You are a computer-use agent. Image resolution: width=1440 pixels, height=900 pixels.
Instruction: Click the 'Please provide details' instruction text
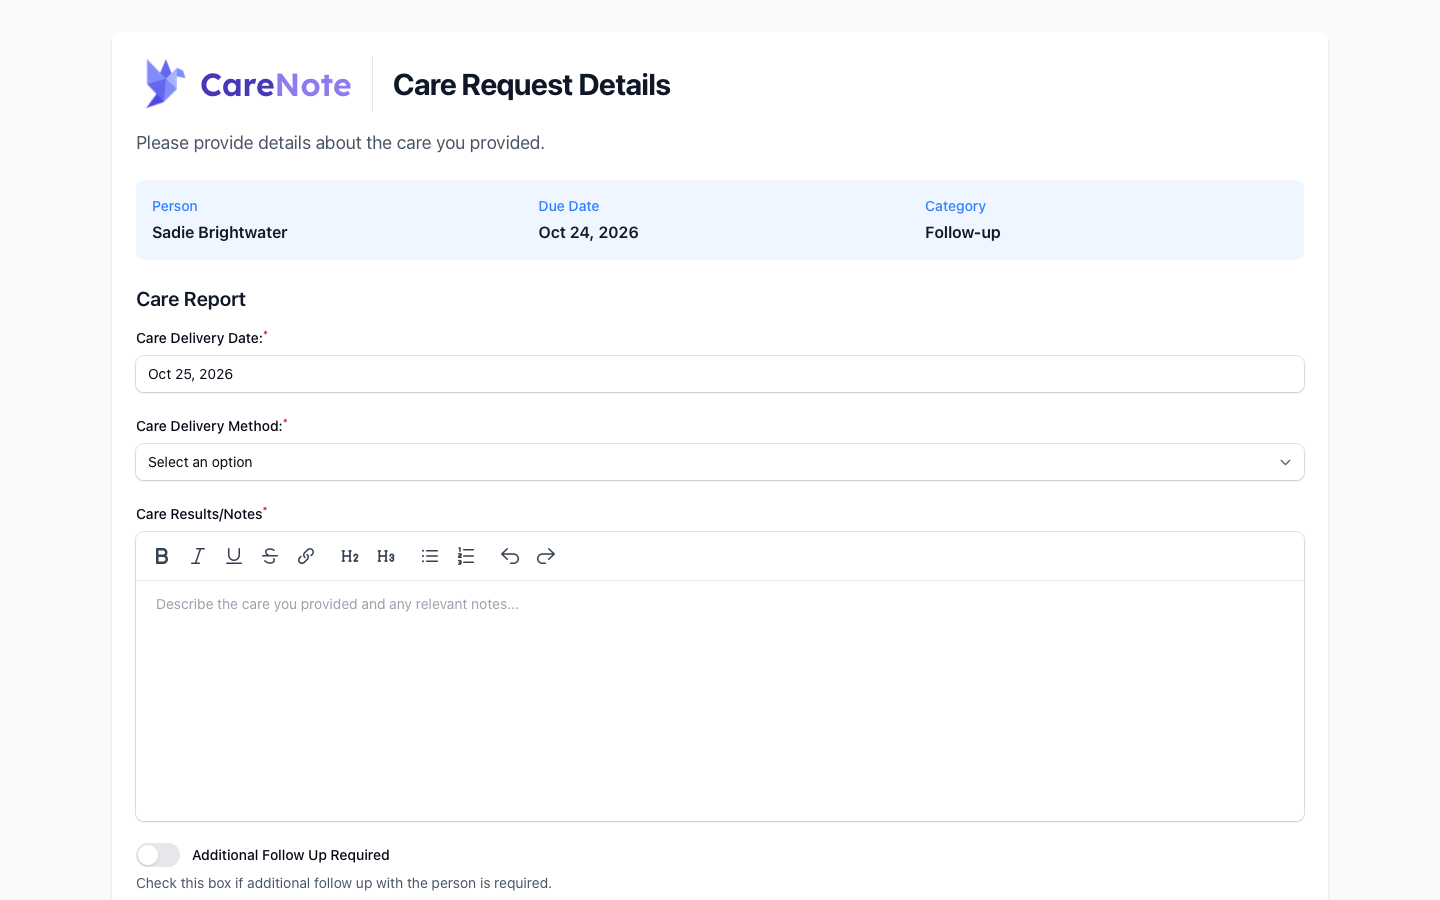click(340, 143)
